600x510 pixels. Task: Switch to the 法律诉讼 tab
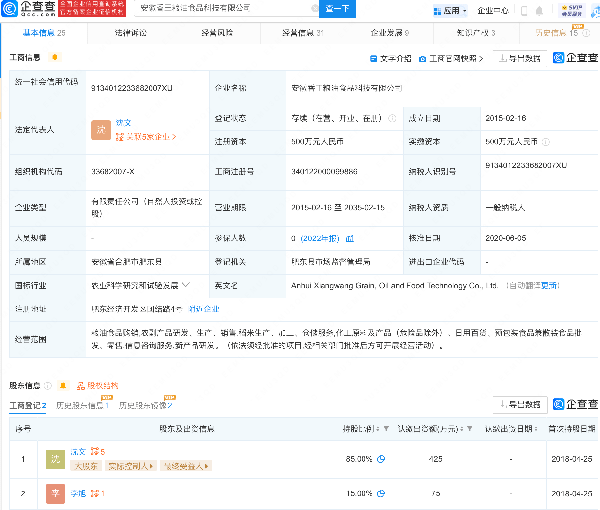tap(130, 33)
